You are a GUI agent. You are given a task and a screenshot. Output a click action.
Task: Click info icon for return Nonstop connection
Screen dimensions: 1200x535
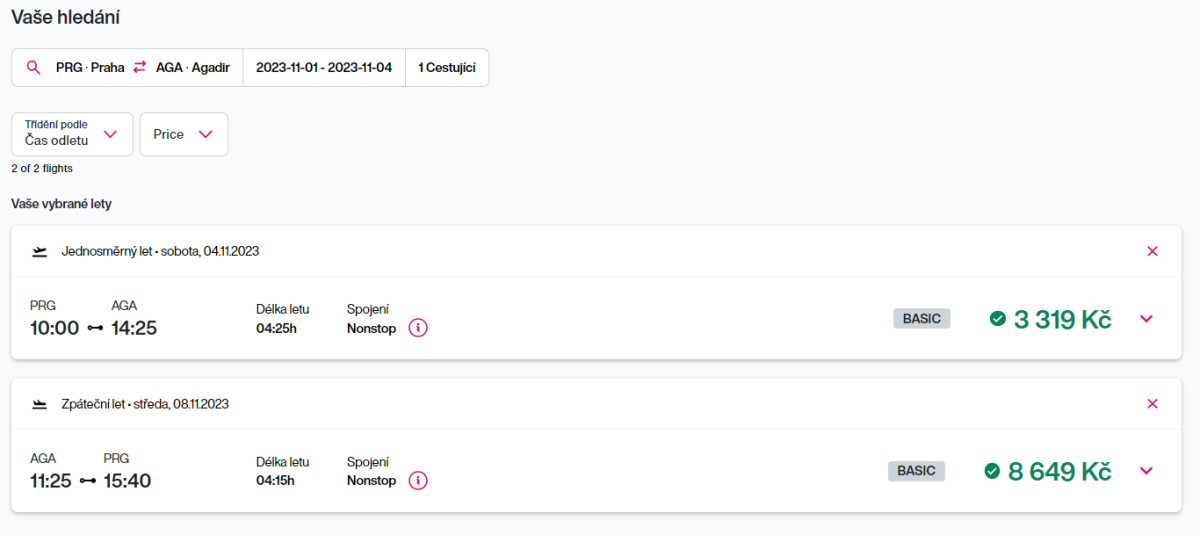[x=418, y=481]
